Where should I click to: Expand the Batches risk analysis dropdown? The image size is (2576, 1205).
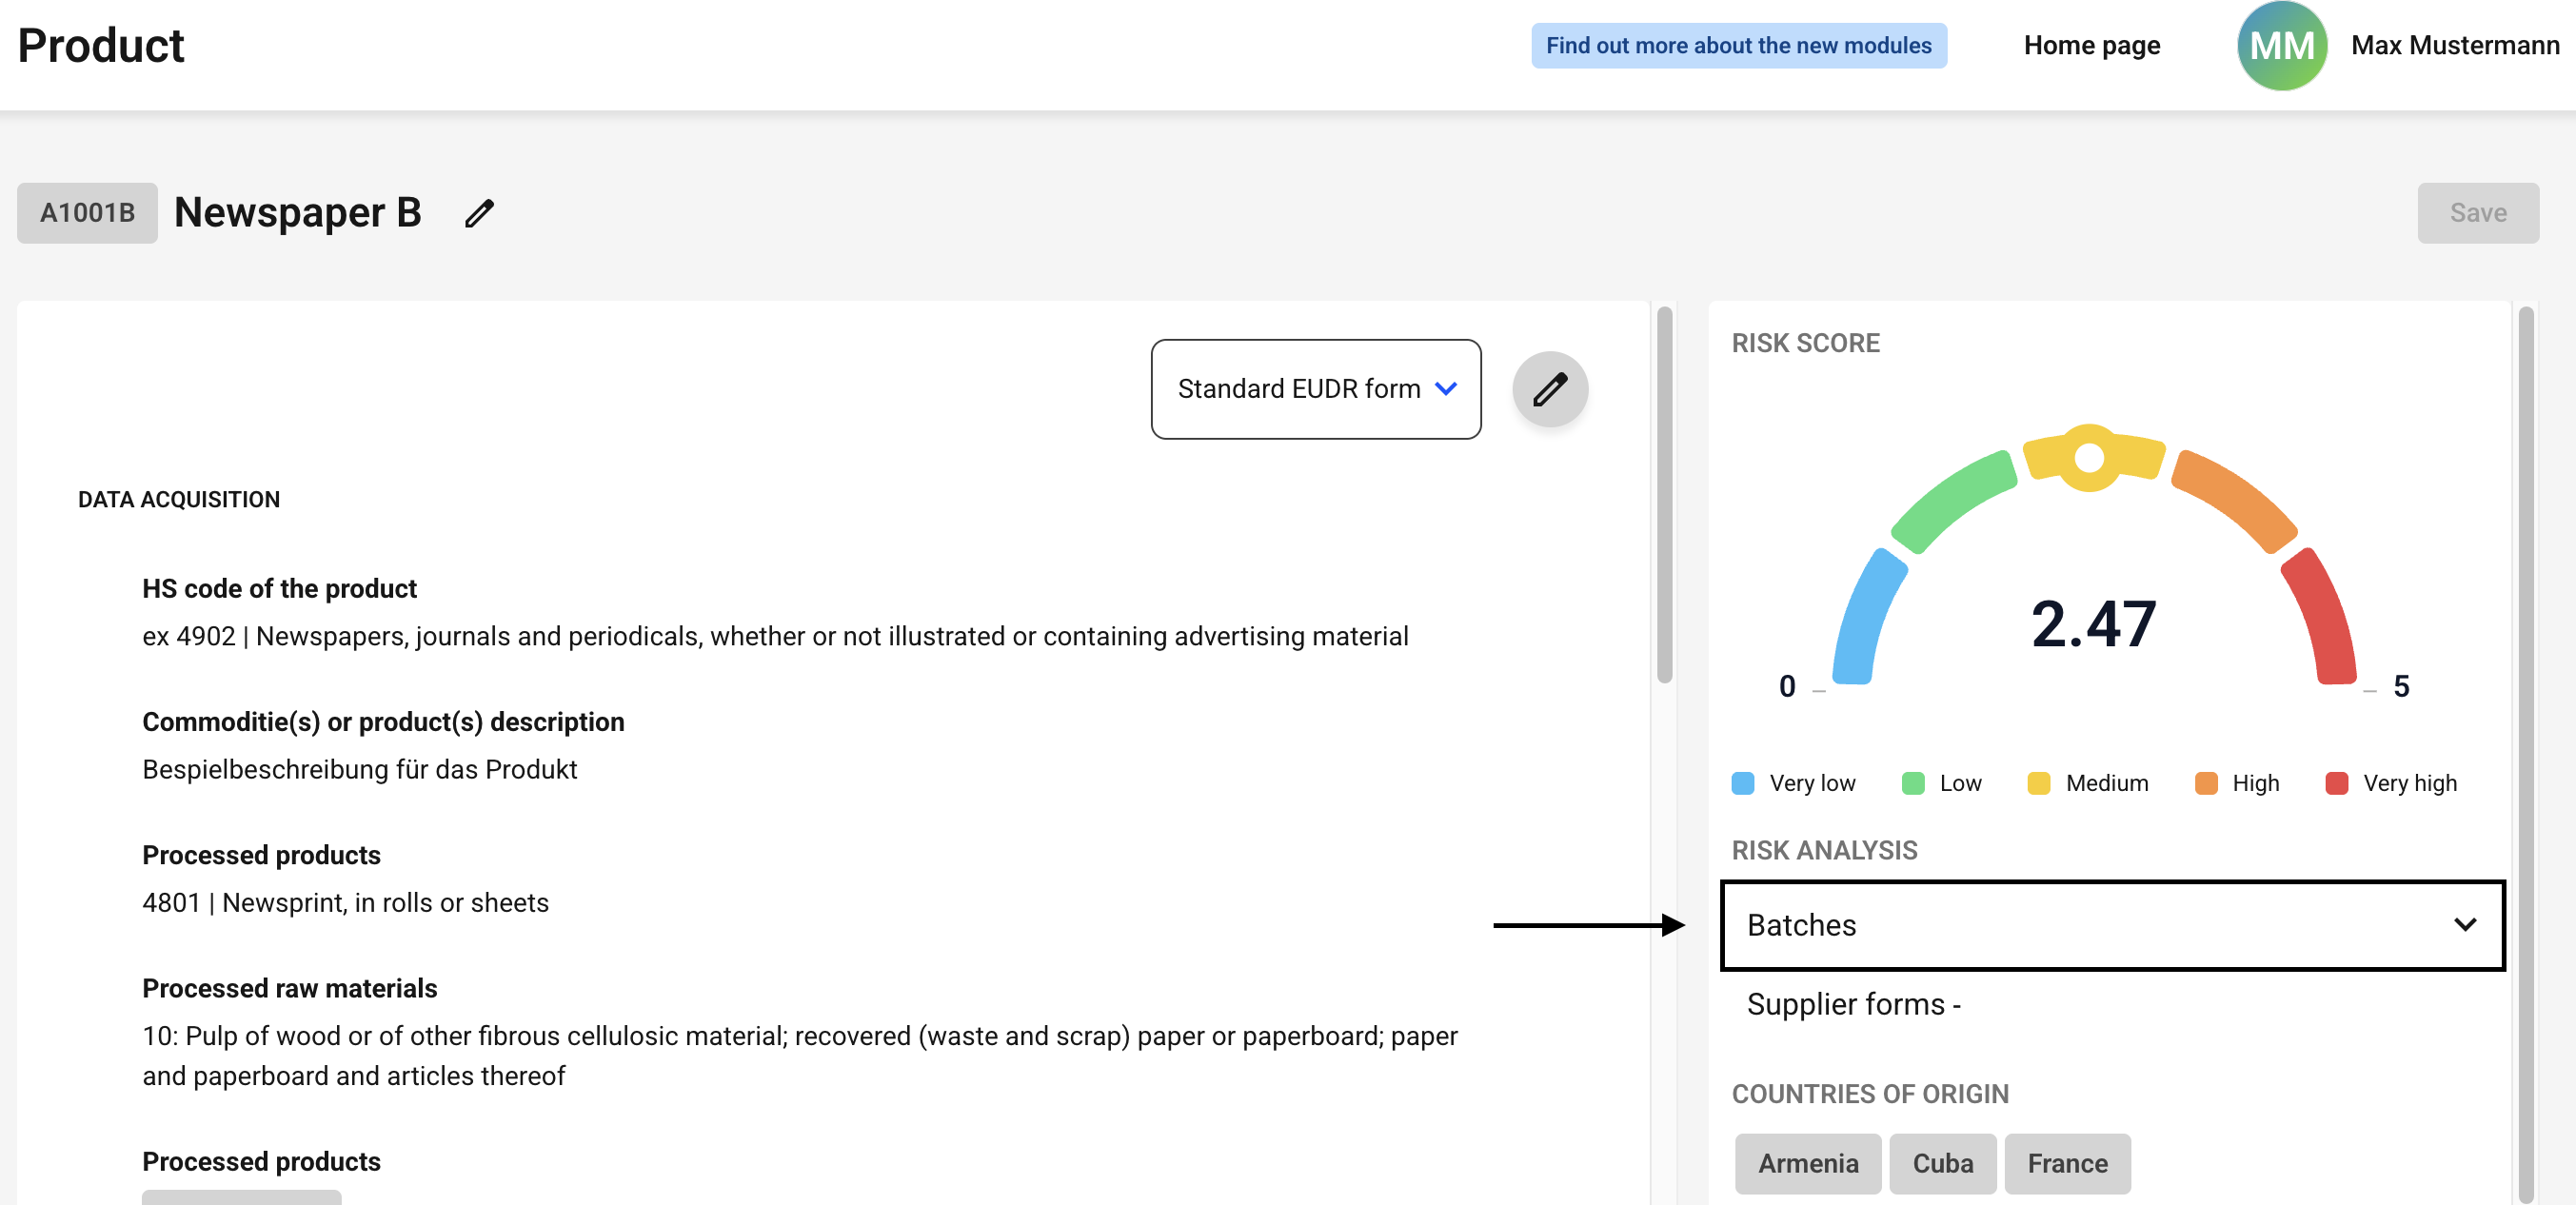pos(2112,925)
